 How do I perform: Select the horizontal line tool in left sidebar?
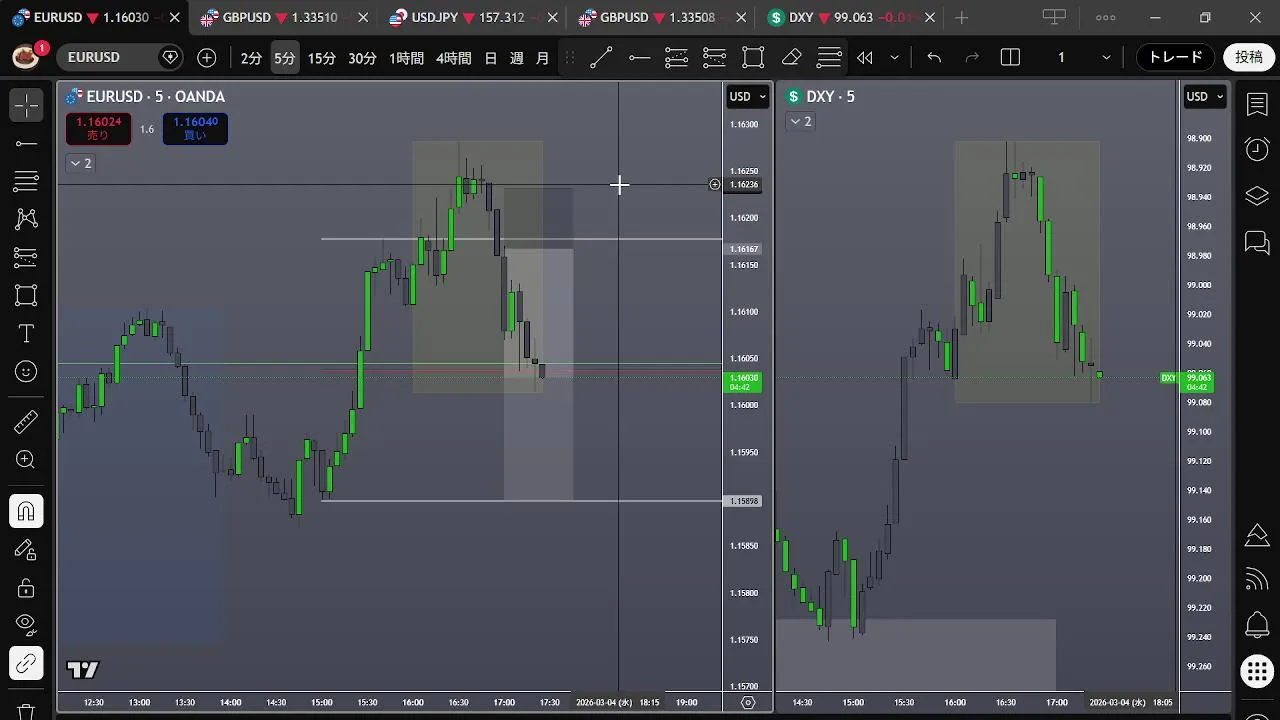pos(26,144)
